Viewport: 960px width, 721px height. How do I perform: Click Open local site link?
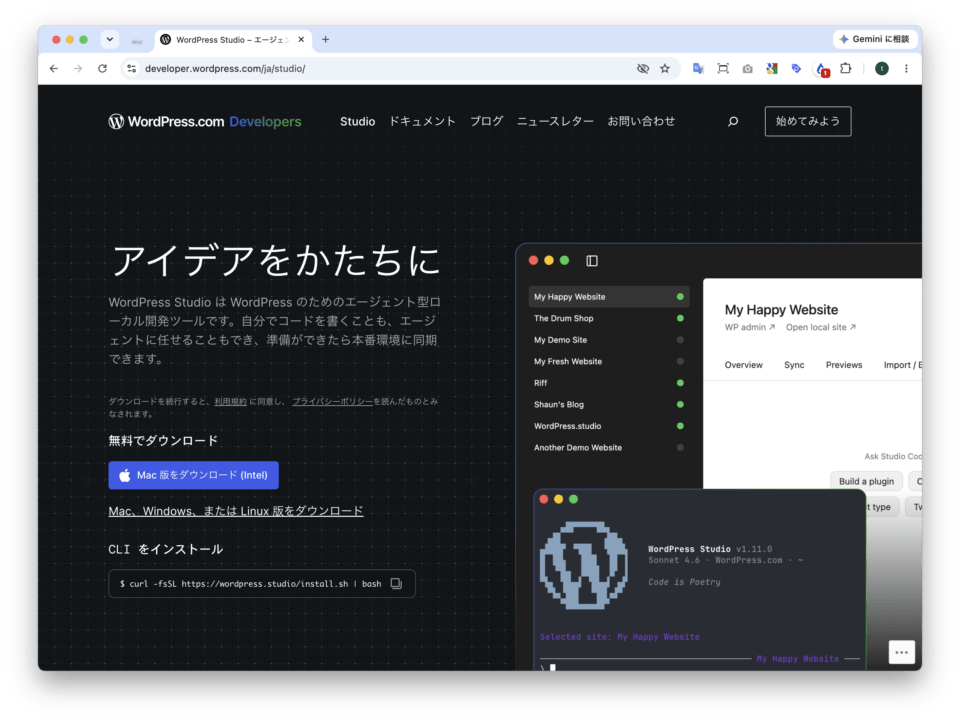click(x=821, y=327)
